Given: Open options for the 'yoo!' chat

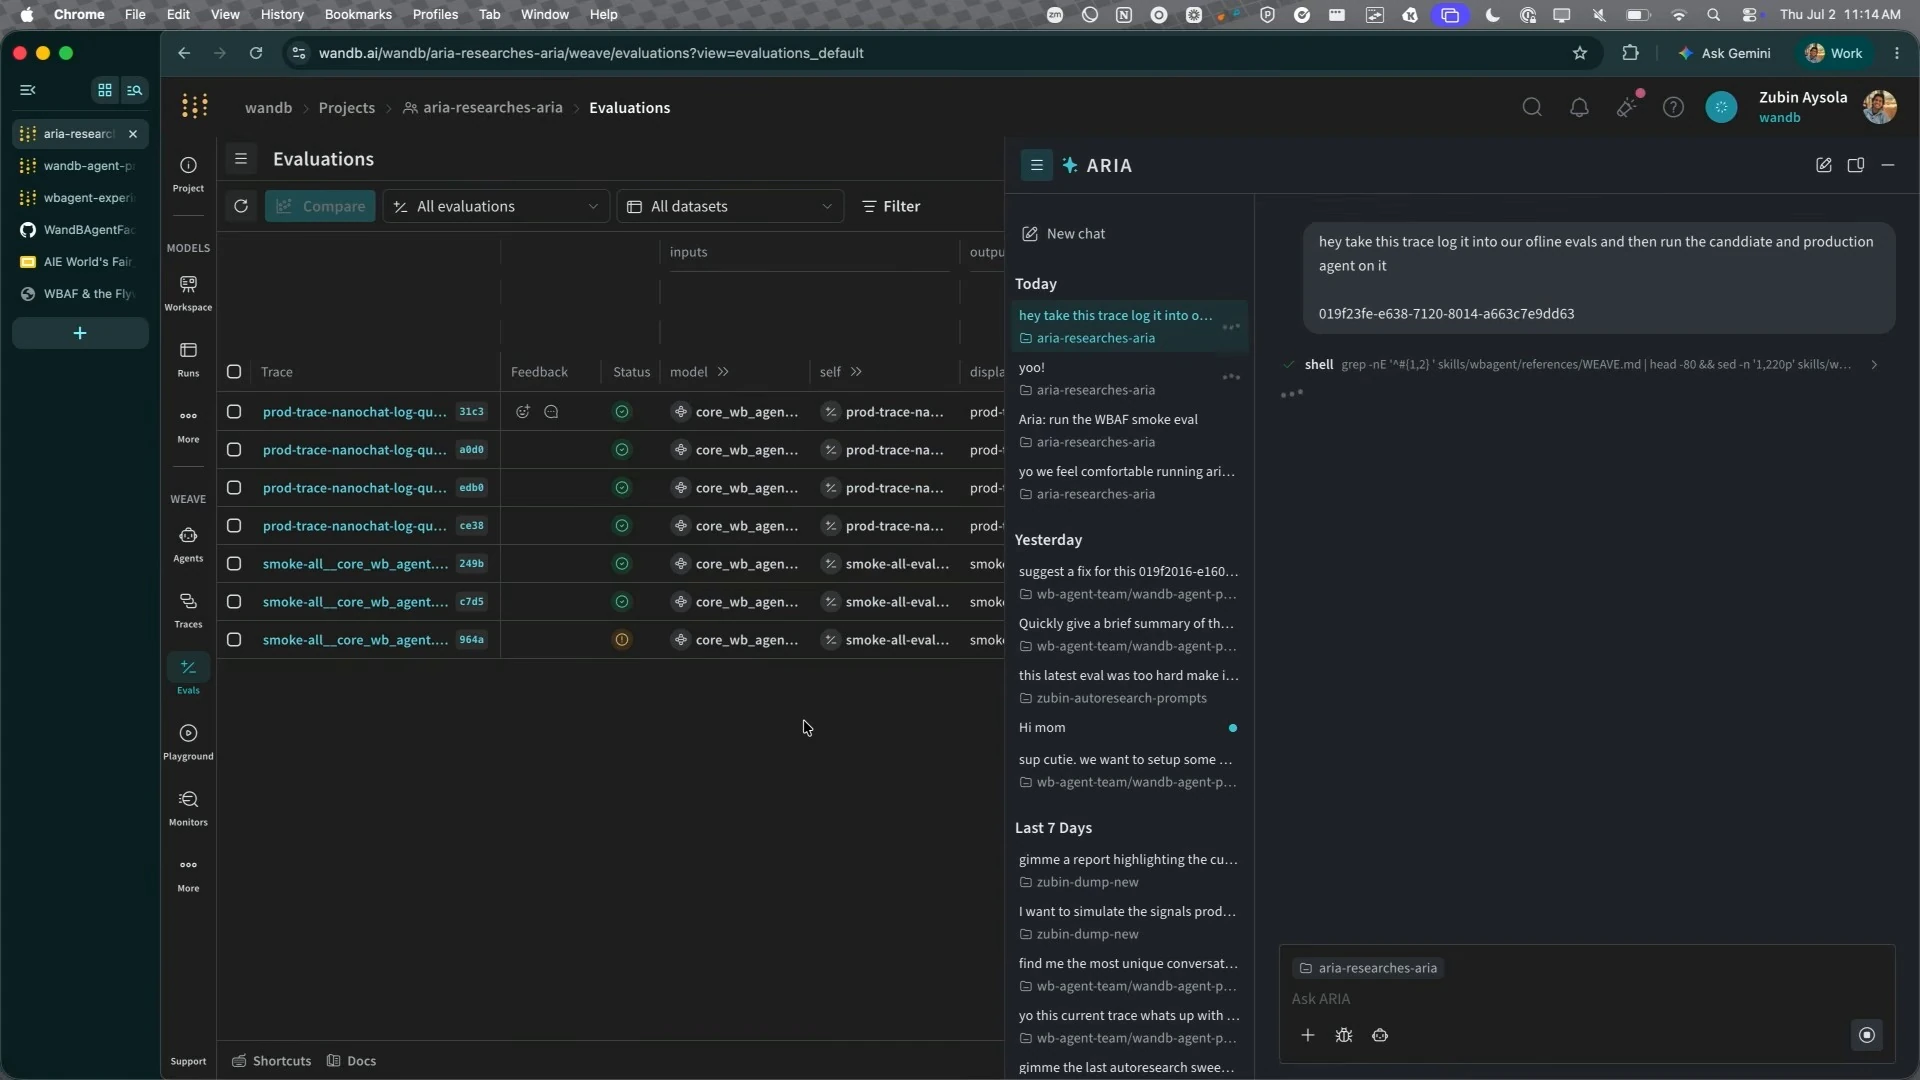Looking at the screenshot, I should point(1231,378).
